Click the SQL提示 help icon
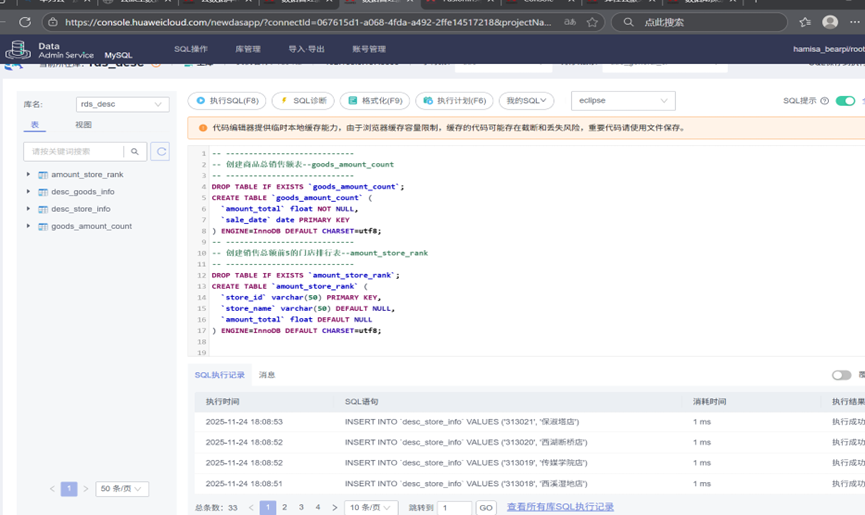 (825, 101)
